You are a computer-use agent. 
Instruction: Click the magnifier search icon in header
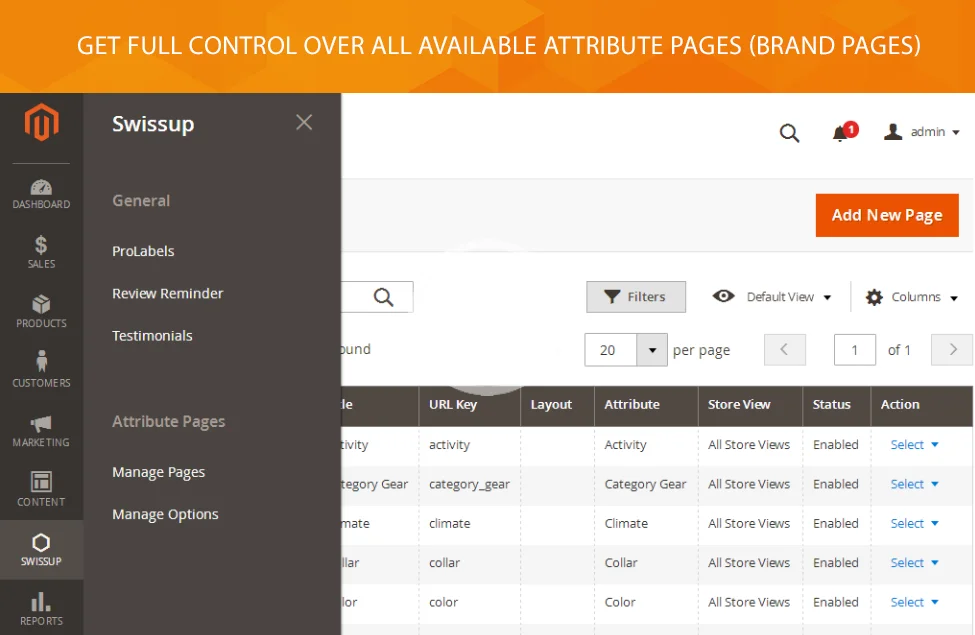789,133
